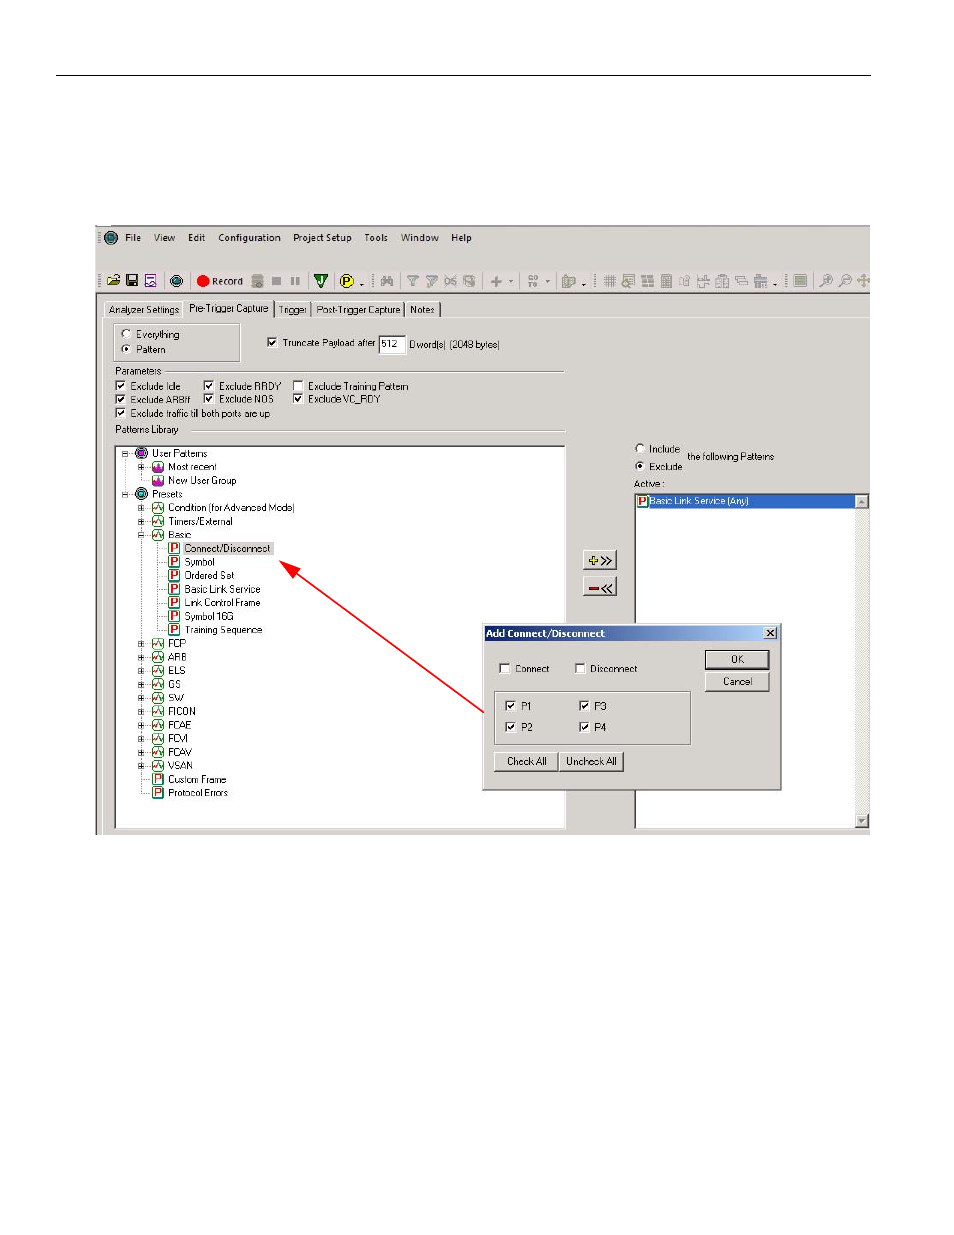Image resolution: width=954 pixels, height=1235 pixels.
Task: Click the Uncheck All button
Action: (591, 761)
